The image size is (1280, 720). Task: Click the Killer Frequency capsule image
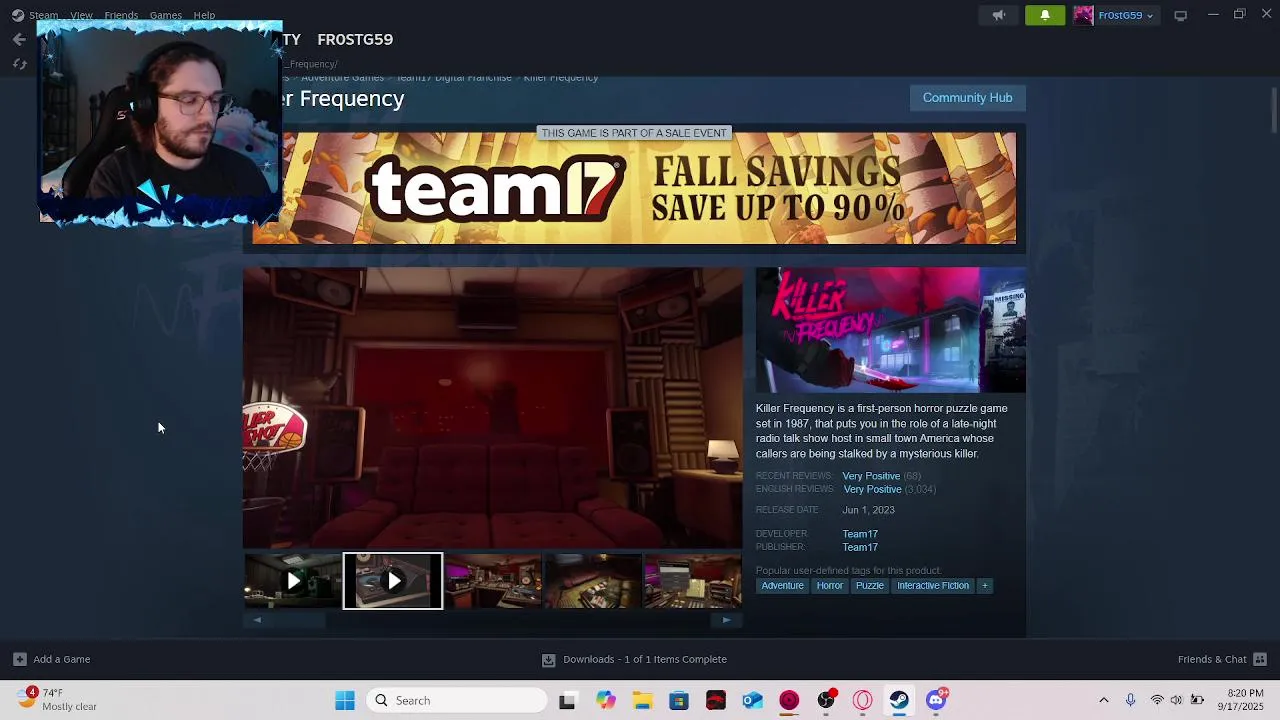[x=890, y=329]
